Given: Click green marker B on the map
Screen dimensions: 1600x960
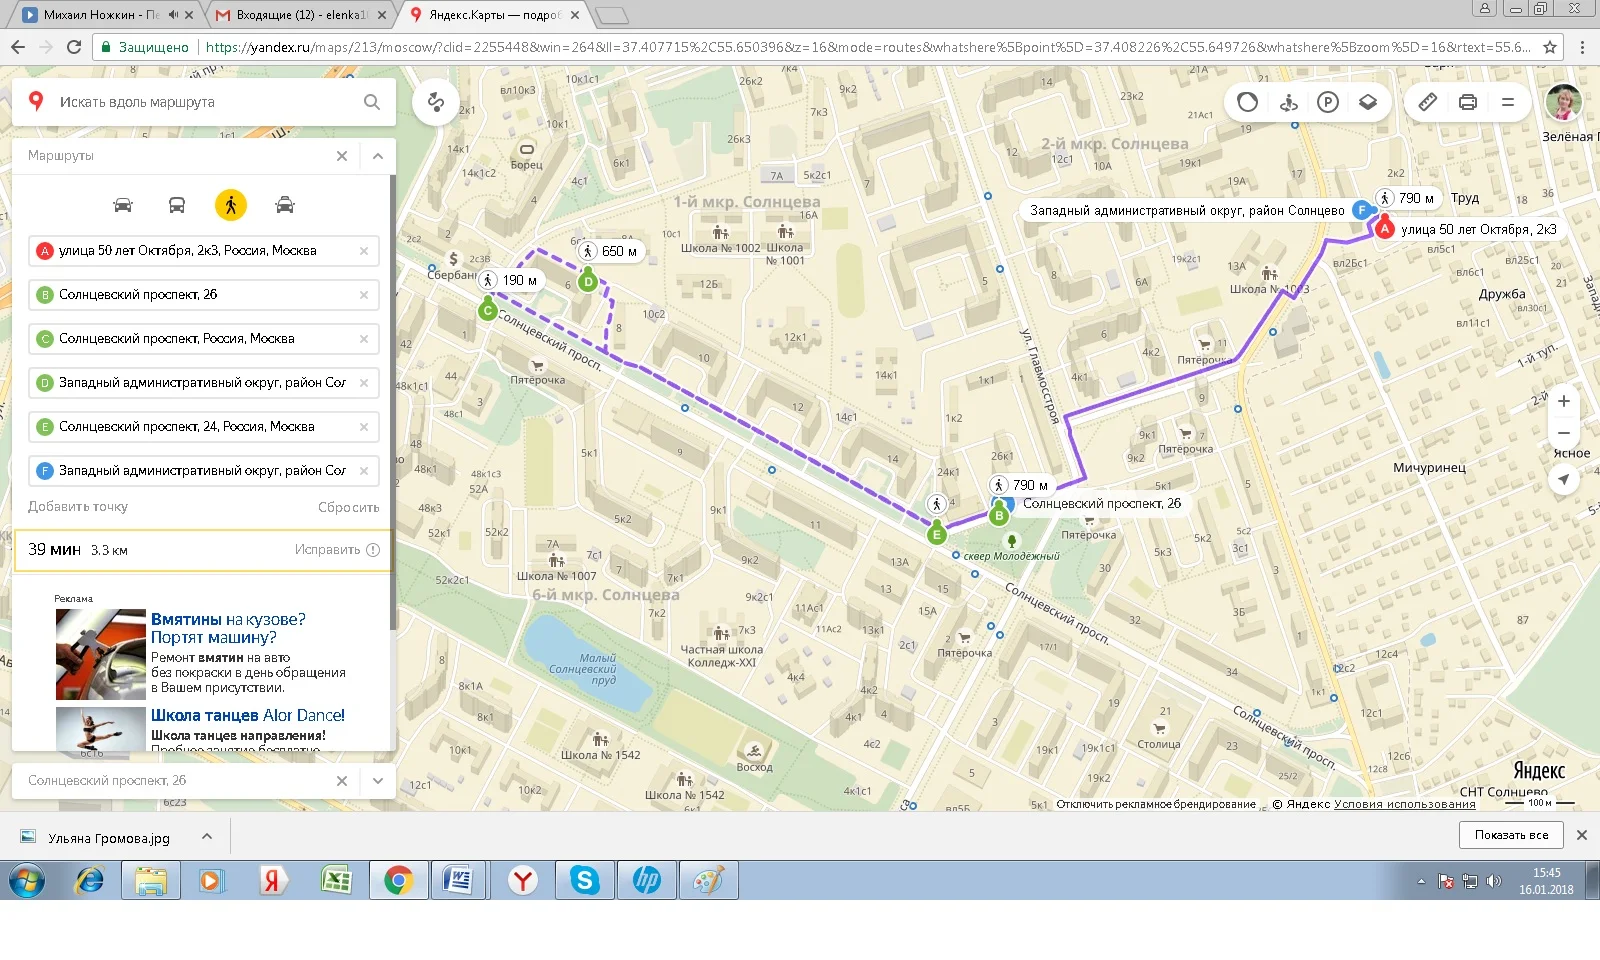Looking at the screenshot, I should pyautogui.click(x=999, y=515).
